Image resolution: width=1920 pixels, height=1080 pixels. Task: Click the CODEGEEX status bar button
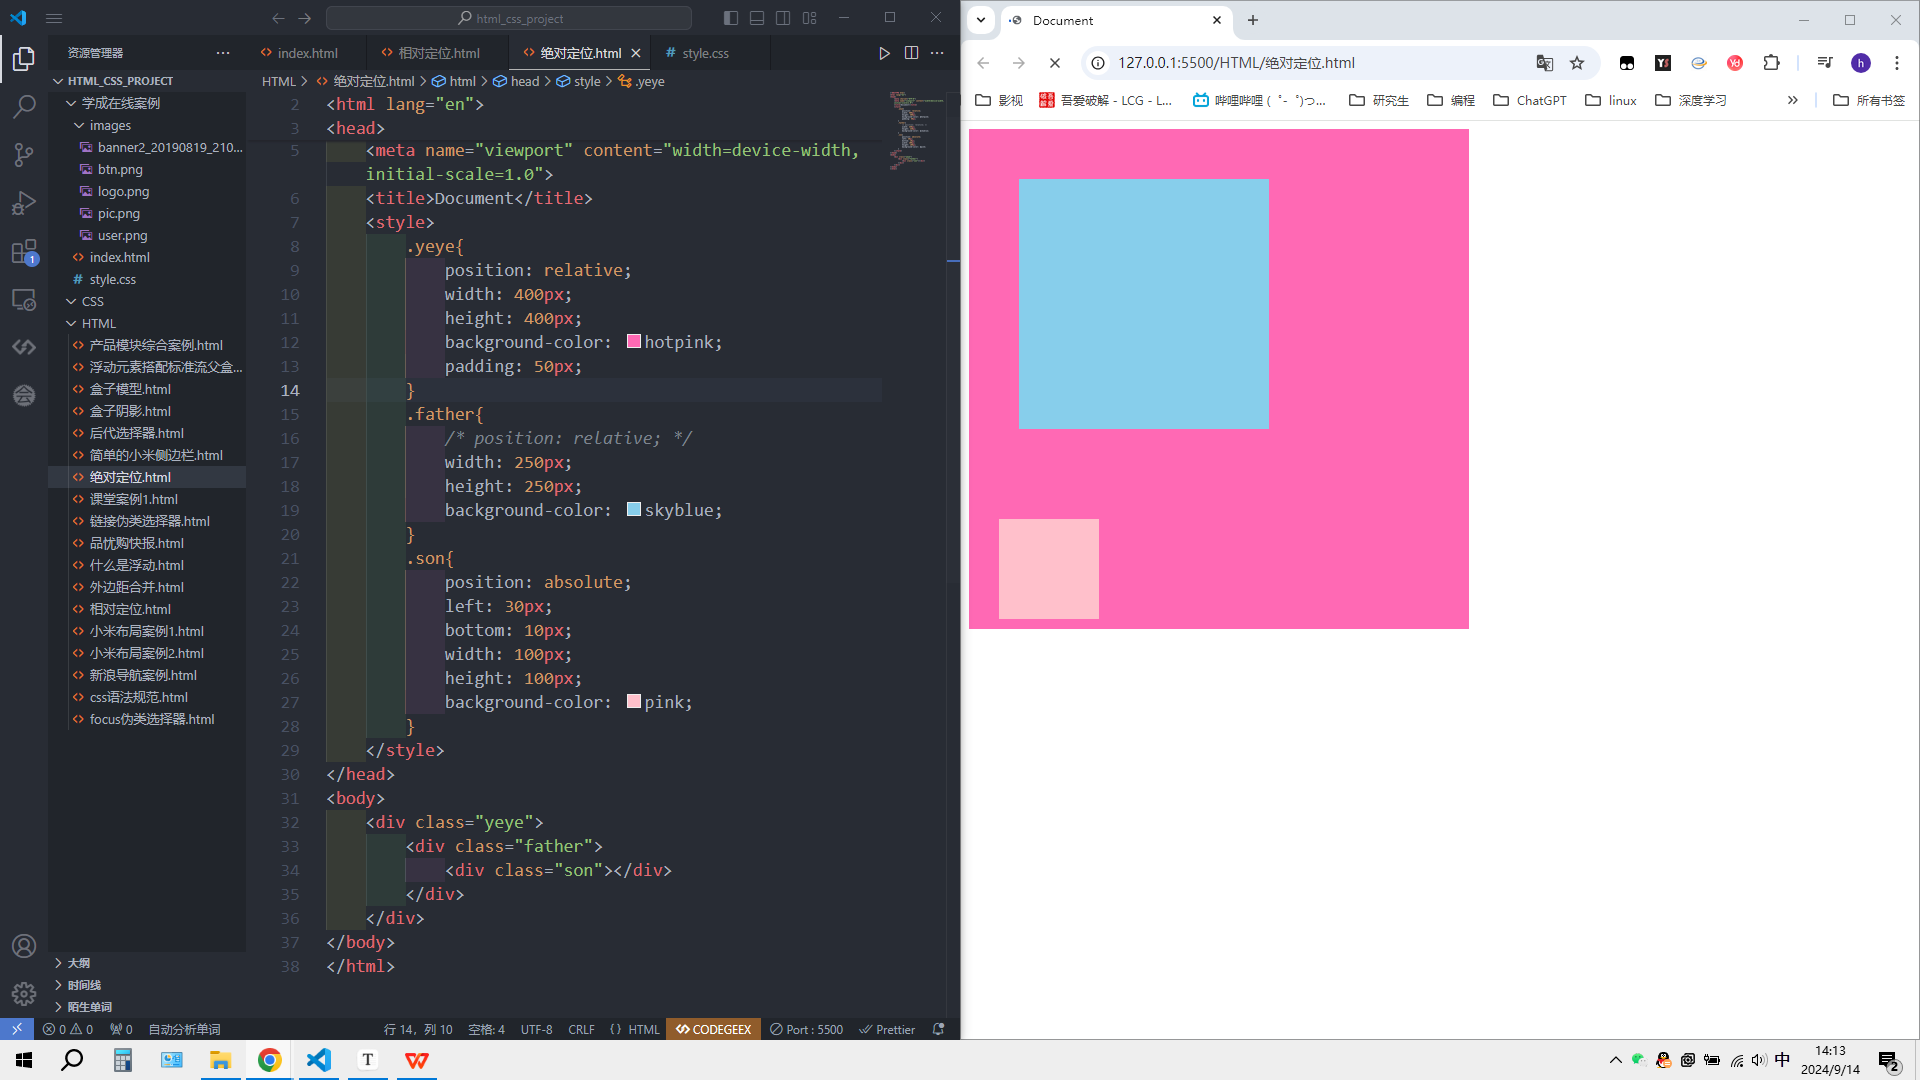coord(713,1029)
